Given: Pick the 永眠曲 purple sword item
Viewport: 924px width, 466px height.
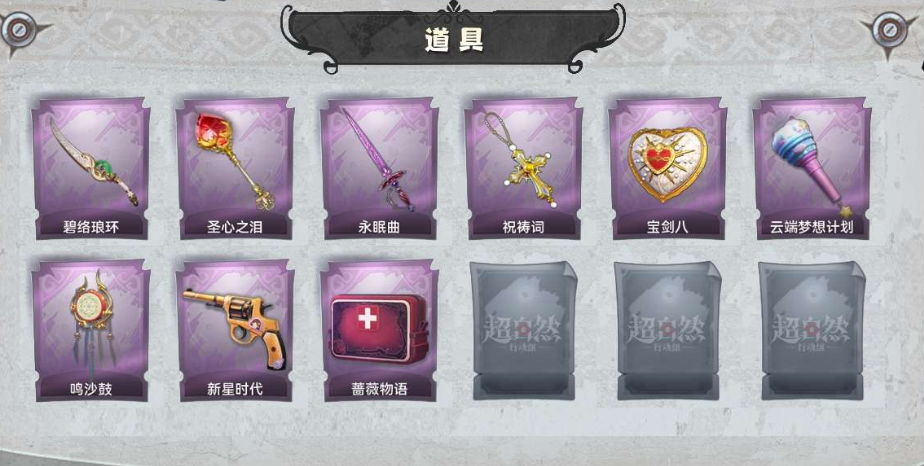Looking at the screenshot, I should coord(380,168).
